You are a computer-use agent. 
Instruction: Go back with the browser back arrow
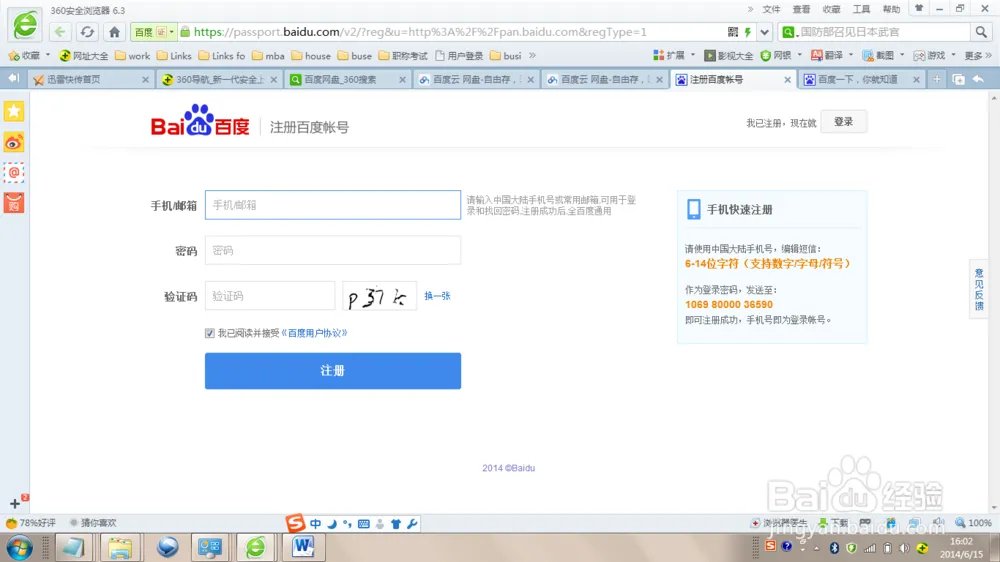59,32
